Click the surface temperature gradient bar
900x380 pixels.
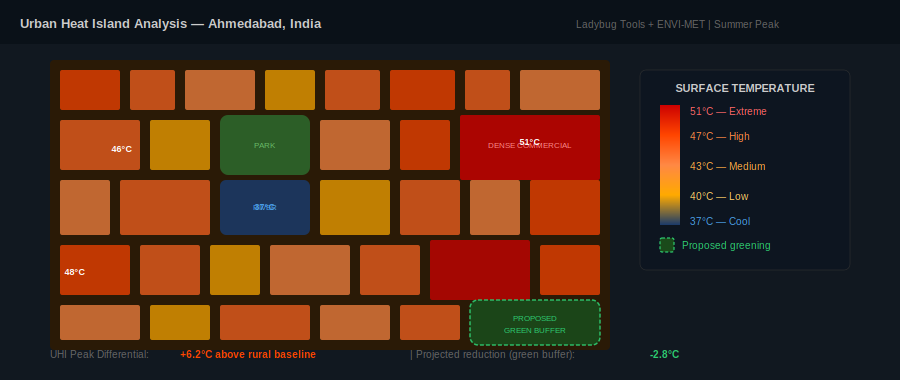coord(670,165)
